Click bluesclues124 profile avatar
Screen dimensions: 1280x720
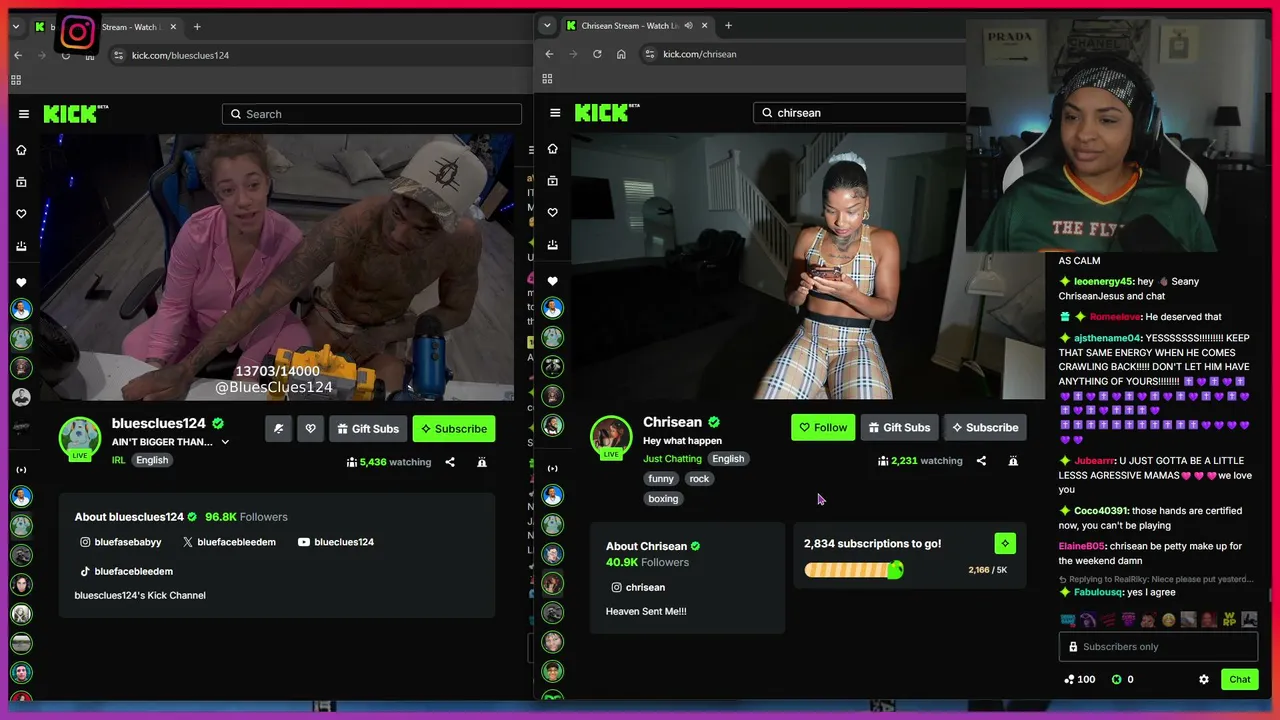[x=80, y=438]
